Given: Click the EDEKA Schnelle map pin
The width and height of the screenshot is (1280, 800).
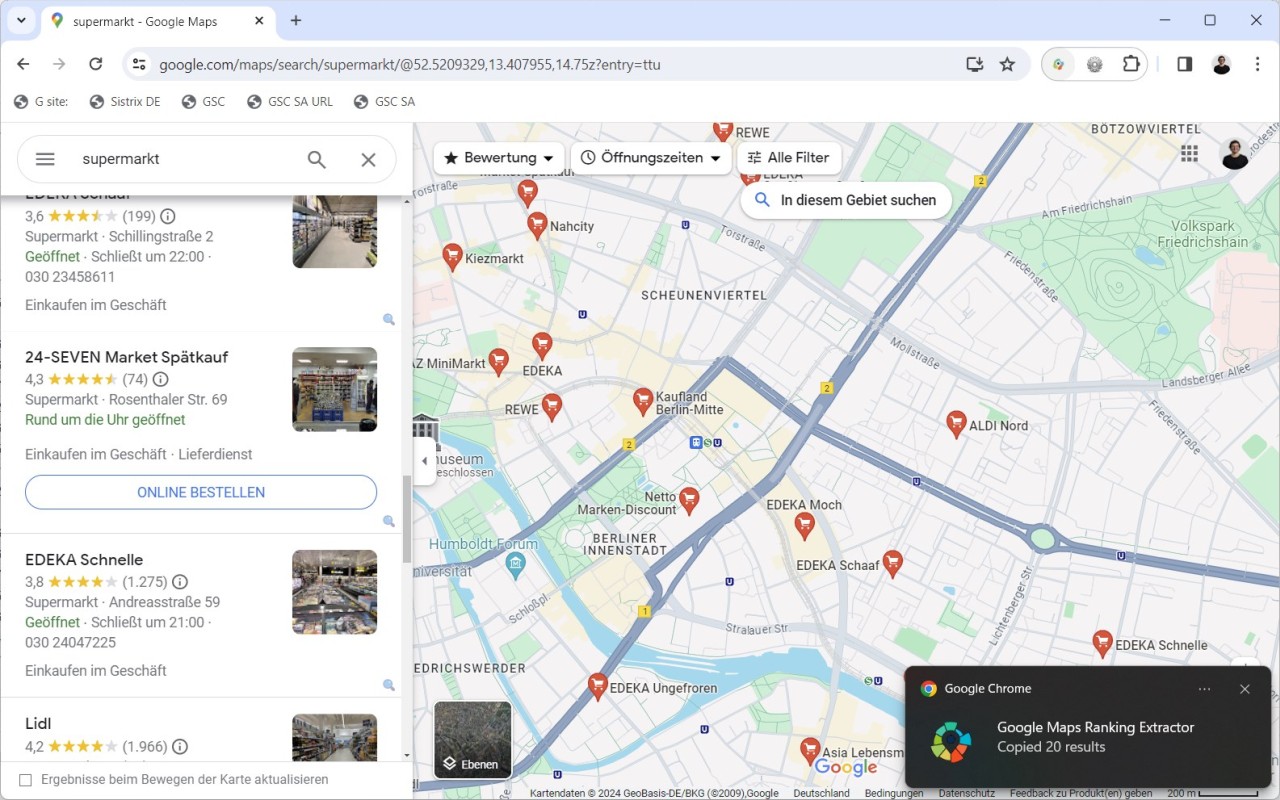Looking at the screenshot, I should pyautogui.click(x=1103, y=644).
